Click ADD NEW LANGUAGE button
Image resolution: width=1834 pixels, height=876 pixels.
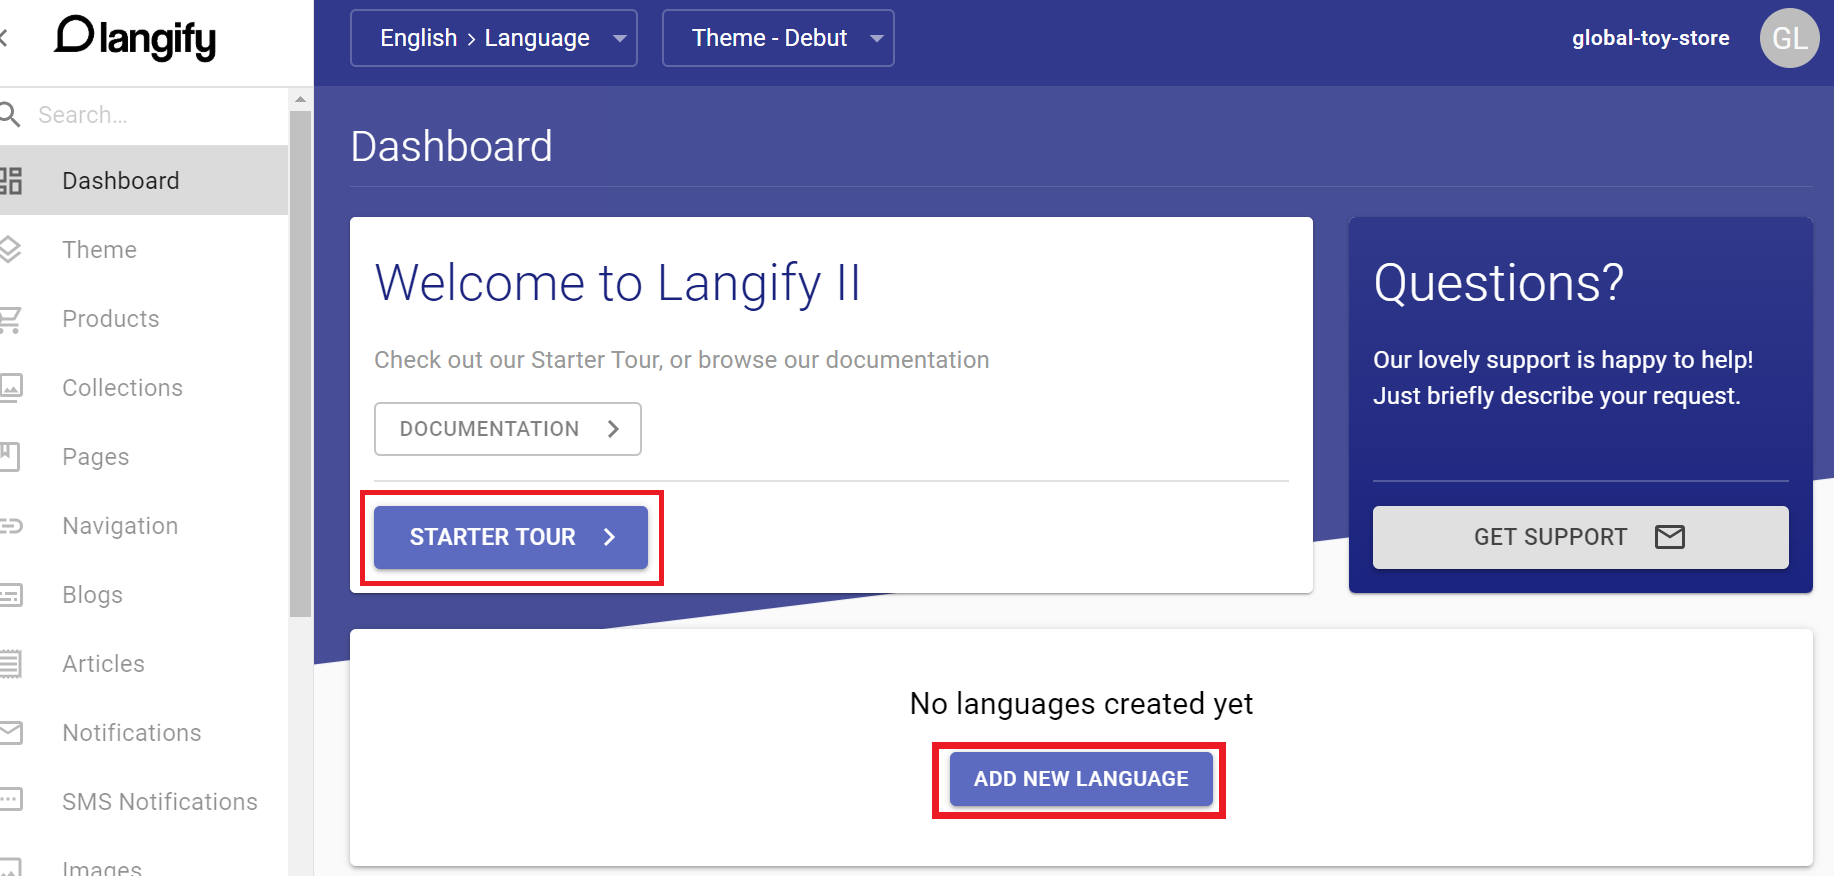pos(1081,779)
